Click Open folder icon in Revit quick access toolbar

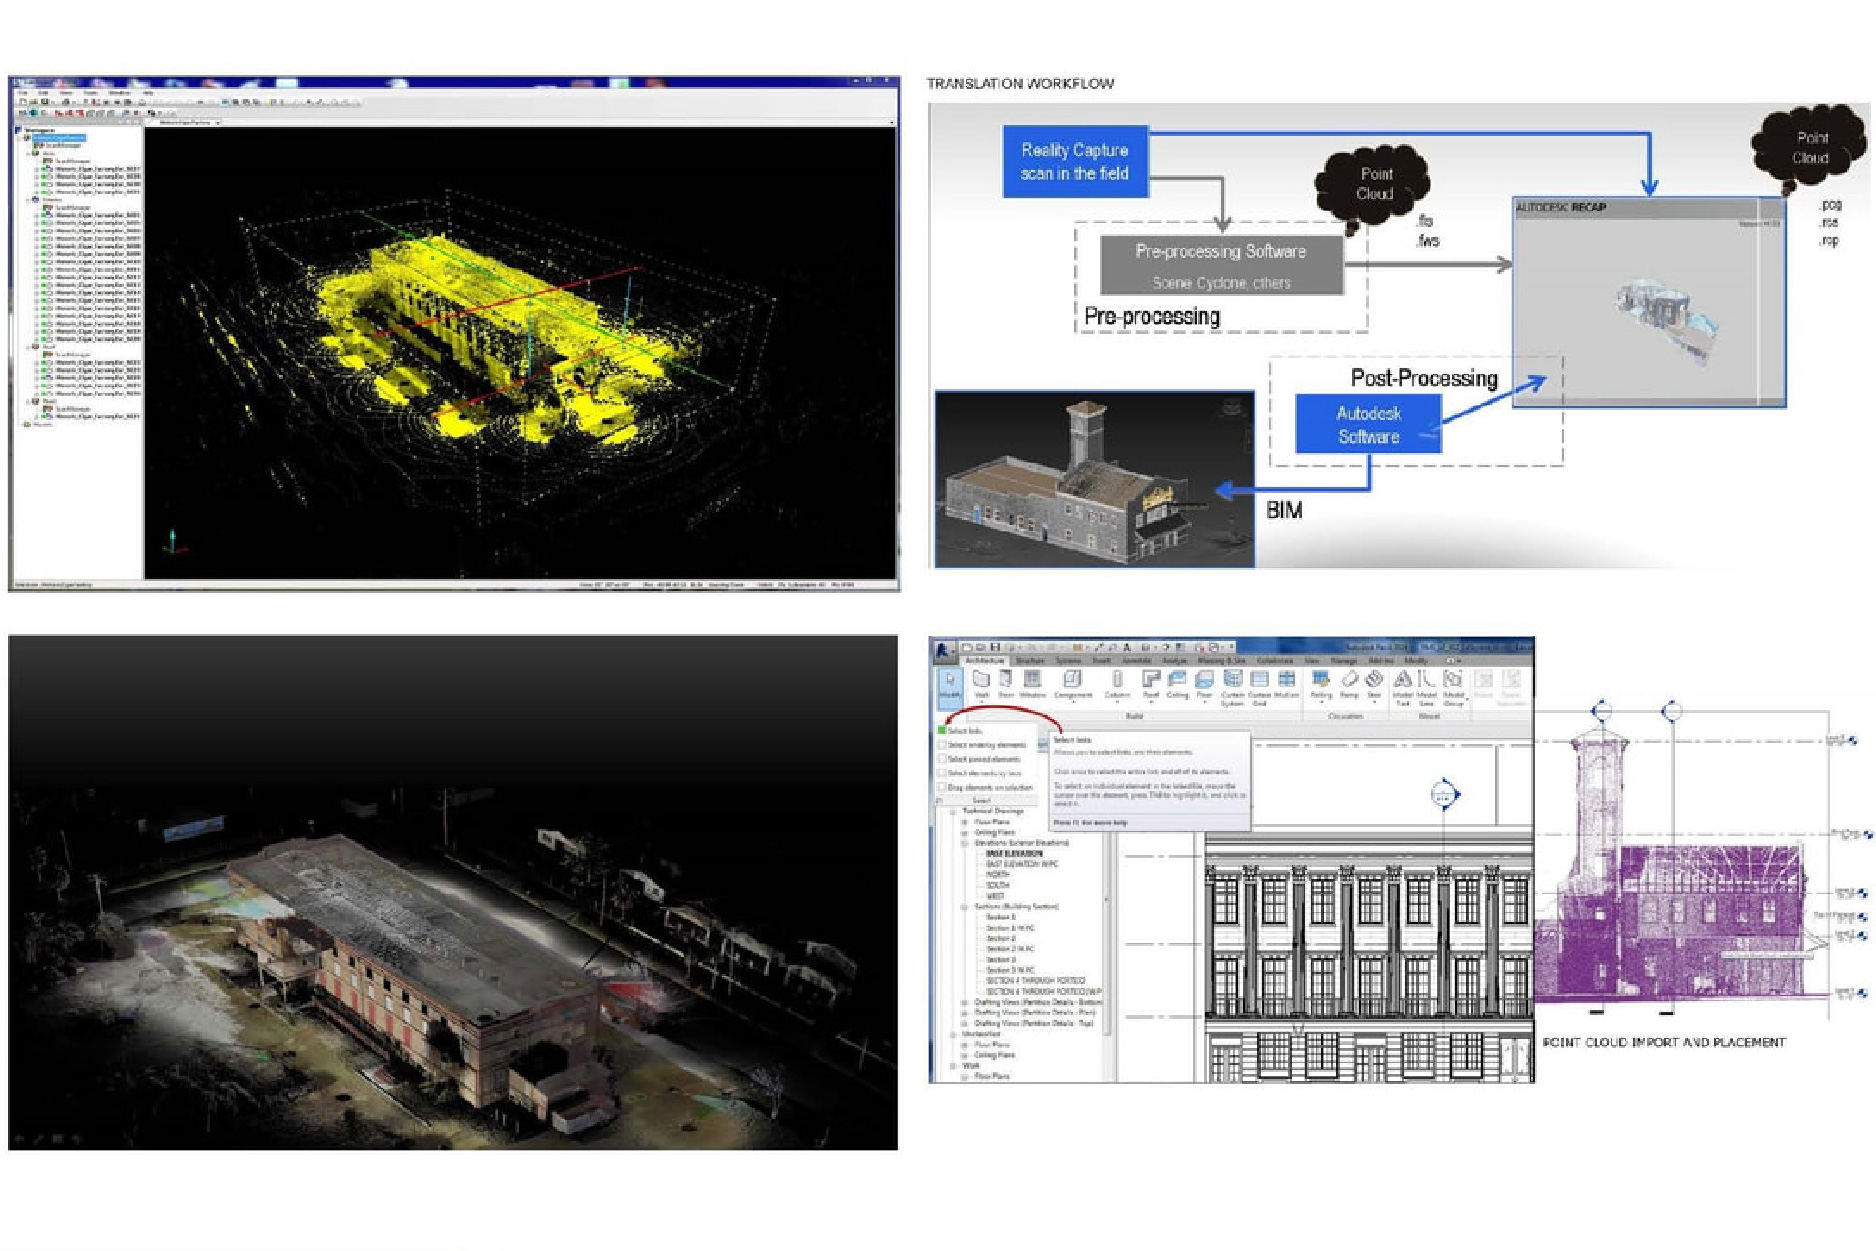click(x=980, y=648)
